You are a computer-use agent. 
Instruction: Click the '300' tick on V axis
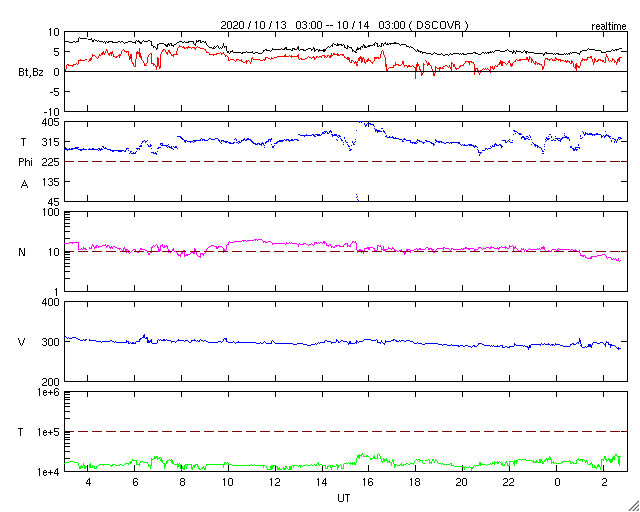[x=52, y=342]
